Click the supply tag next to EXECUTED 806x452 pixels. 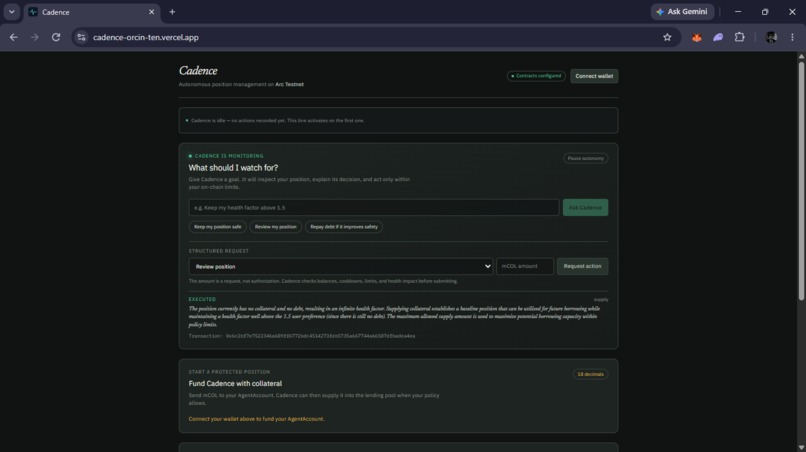[600, 299]
